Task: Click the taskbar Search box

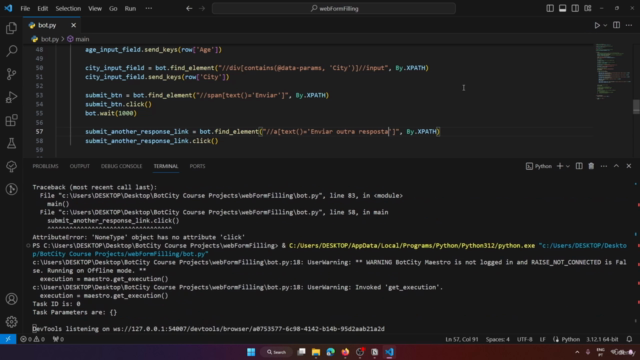Action: 277,352
